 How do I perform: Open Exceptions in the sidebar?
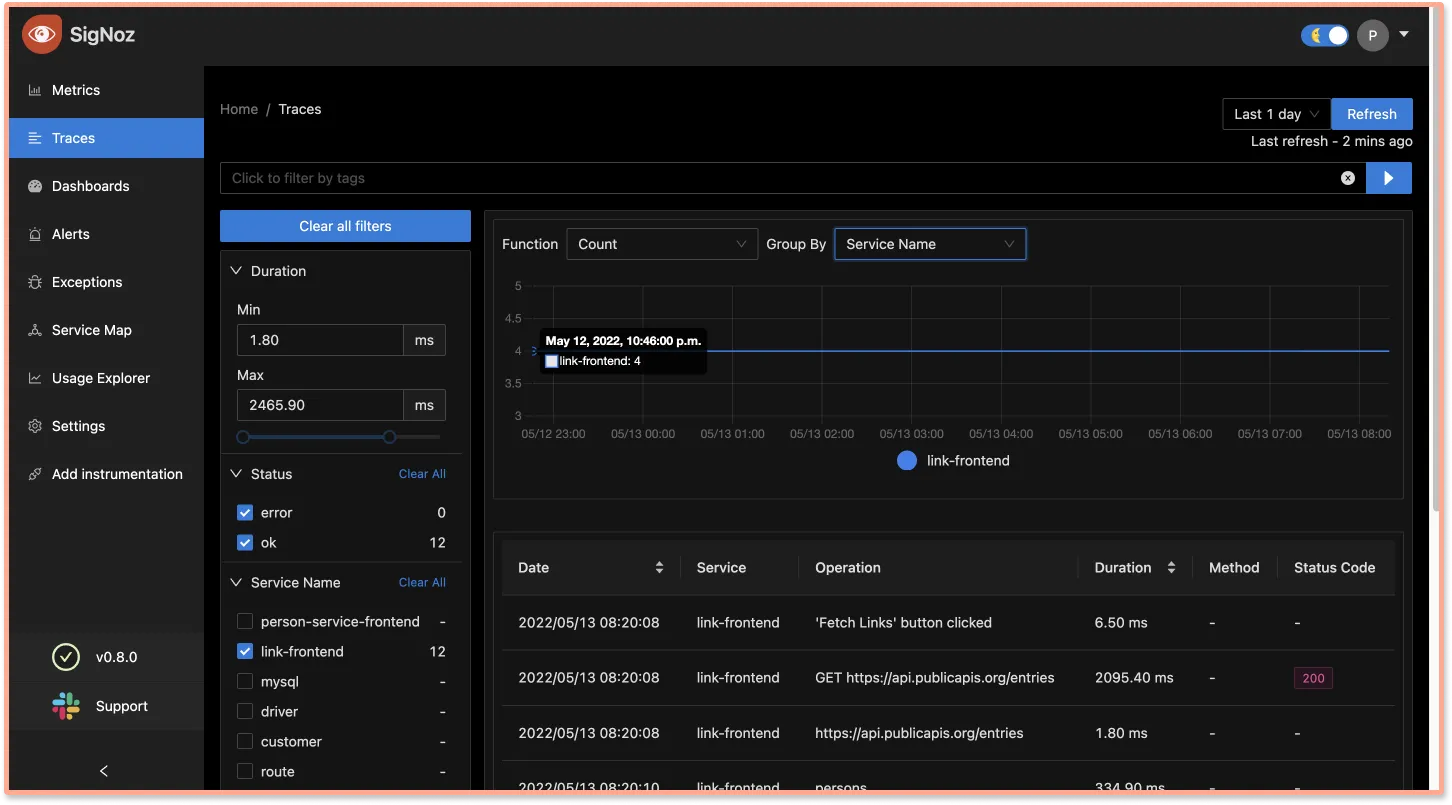click(106, 282)
